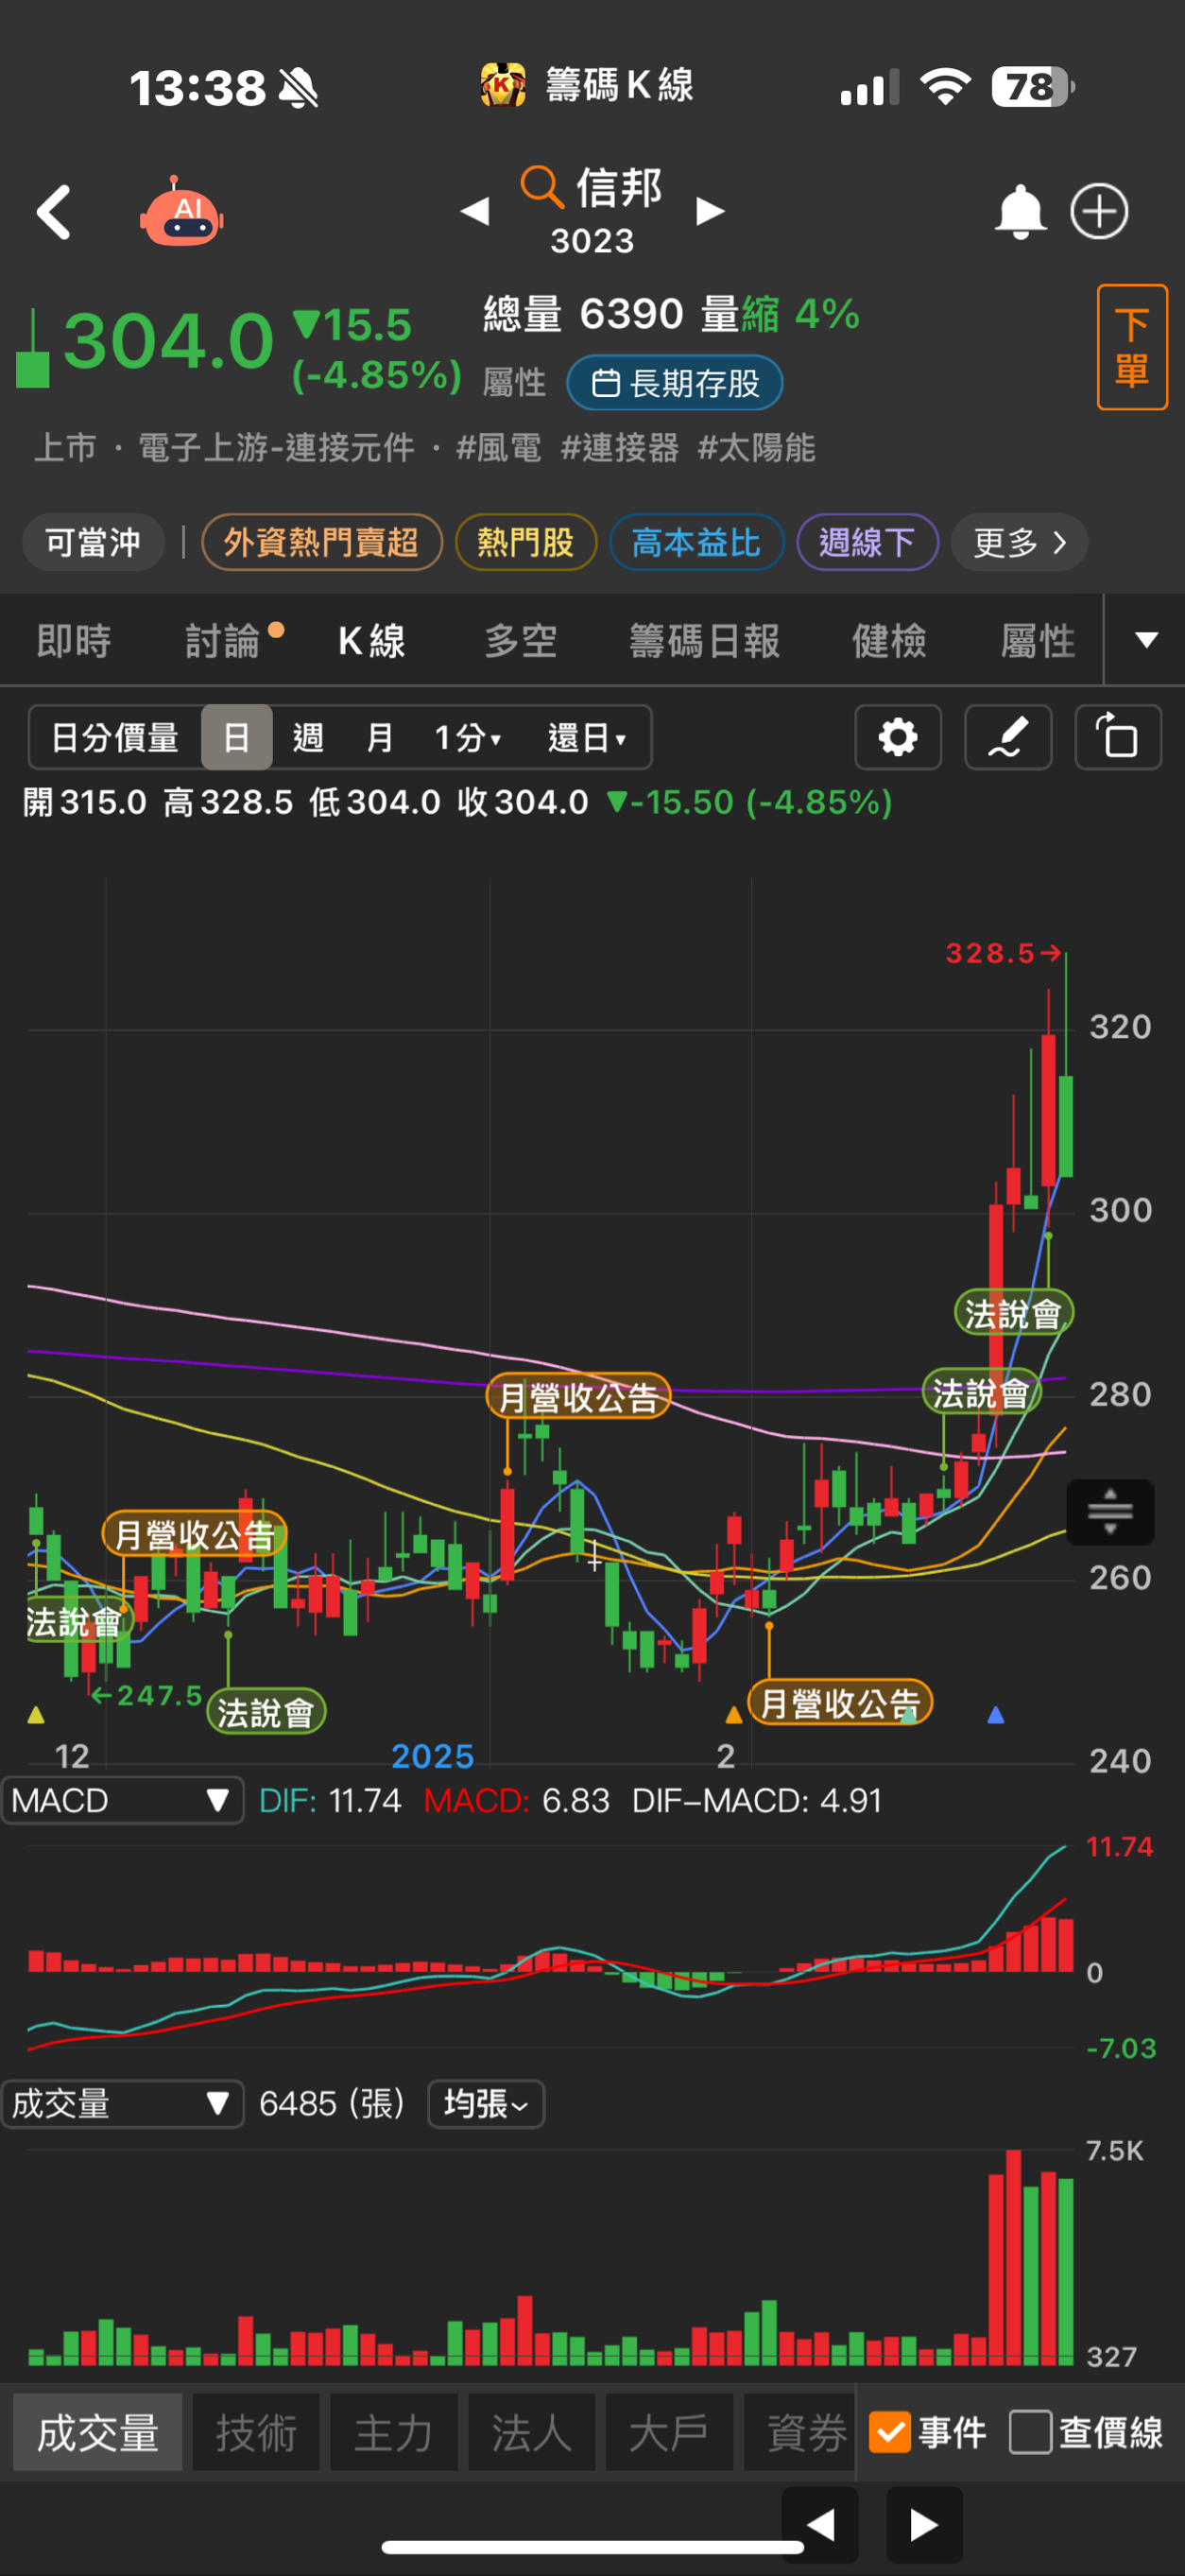Enable the 查價線 checkbox
The width and height of the screenshot is (1185, 2576).
coord(1030,2432)
